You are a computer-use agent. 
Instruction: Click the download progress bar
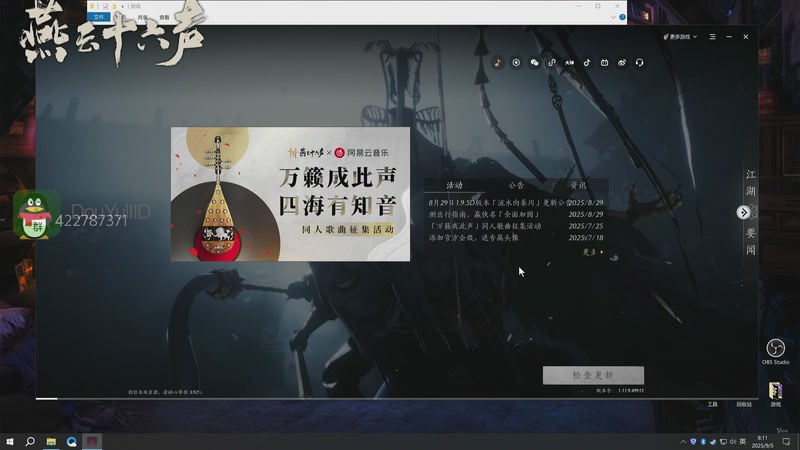pyautogui.click(x=396, y=398)
